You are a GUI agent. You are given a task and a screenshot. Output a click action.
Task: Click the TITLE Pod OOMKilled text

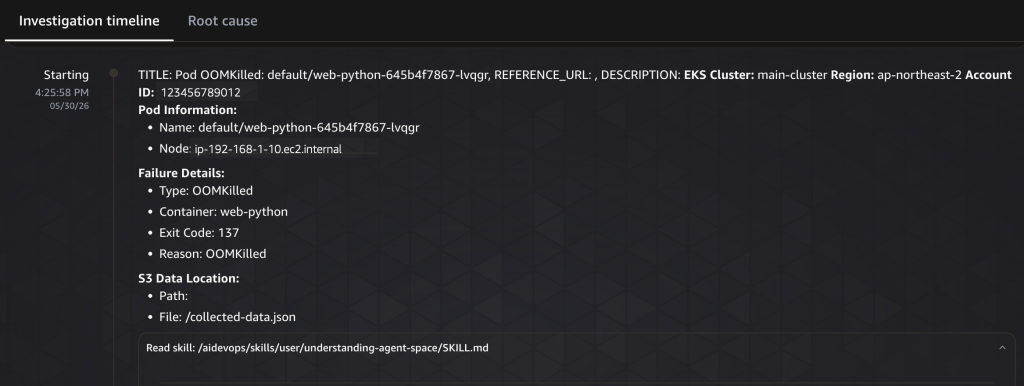(x=313, y=75)
